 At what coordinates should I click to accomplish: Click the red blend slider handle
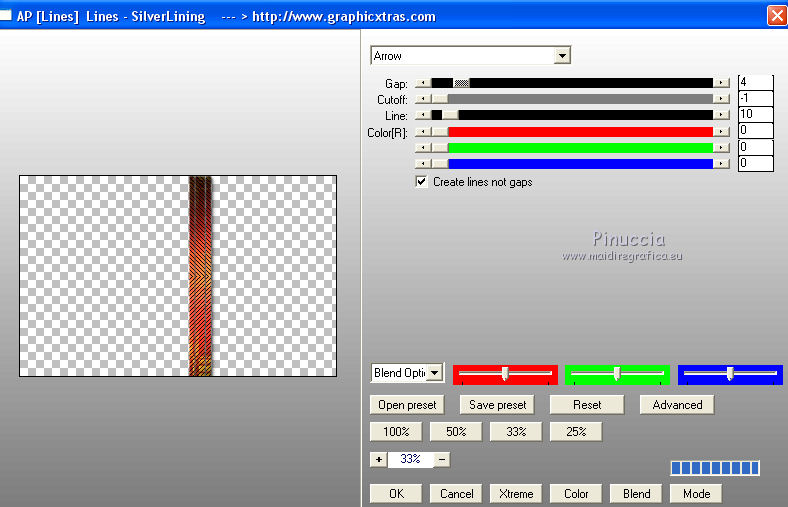505,373
